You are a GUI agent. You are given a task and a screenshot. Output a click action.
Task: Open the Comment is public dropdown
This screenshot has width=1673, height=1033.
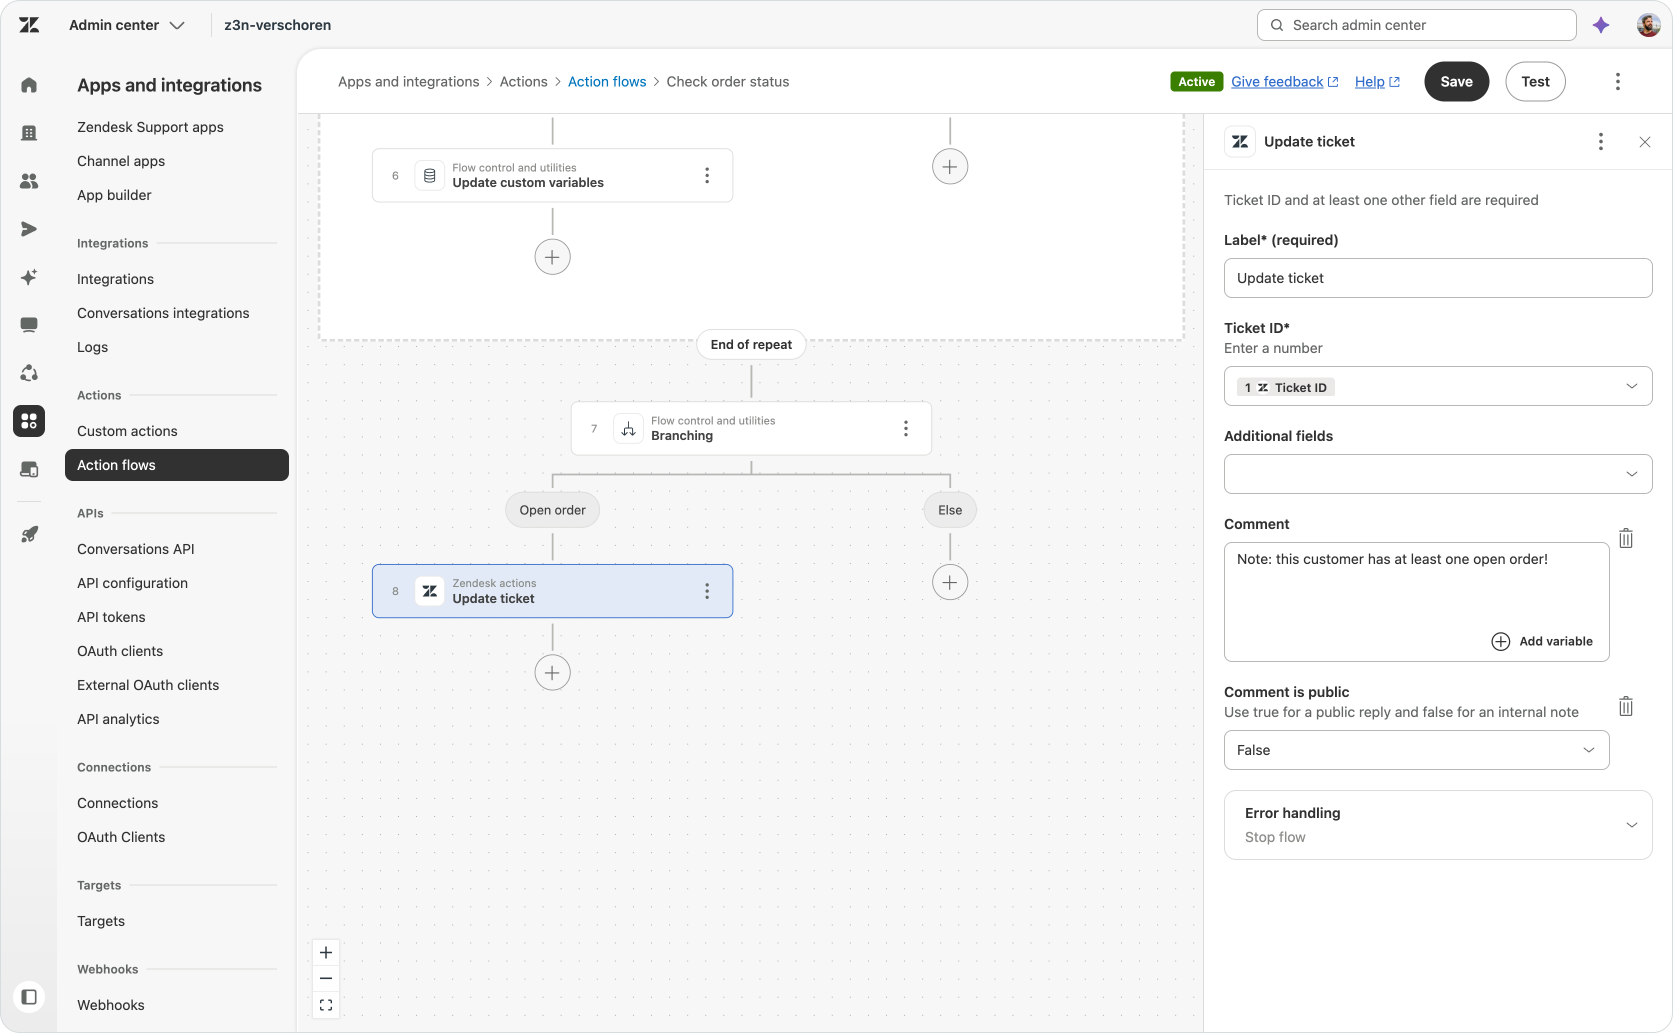click(x=1416, y=751)
